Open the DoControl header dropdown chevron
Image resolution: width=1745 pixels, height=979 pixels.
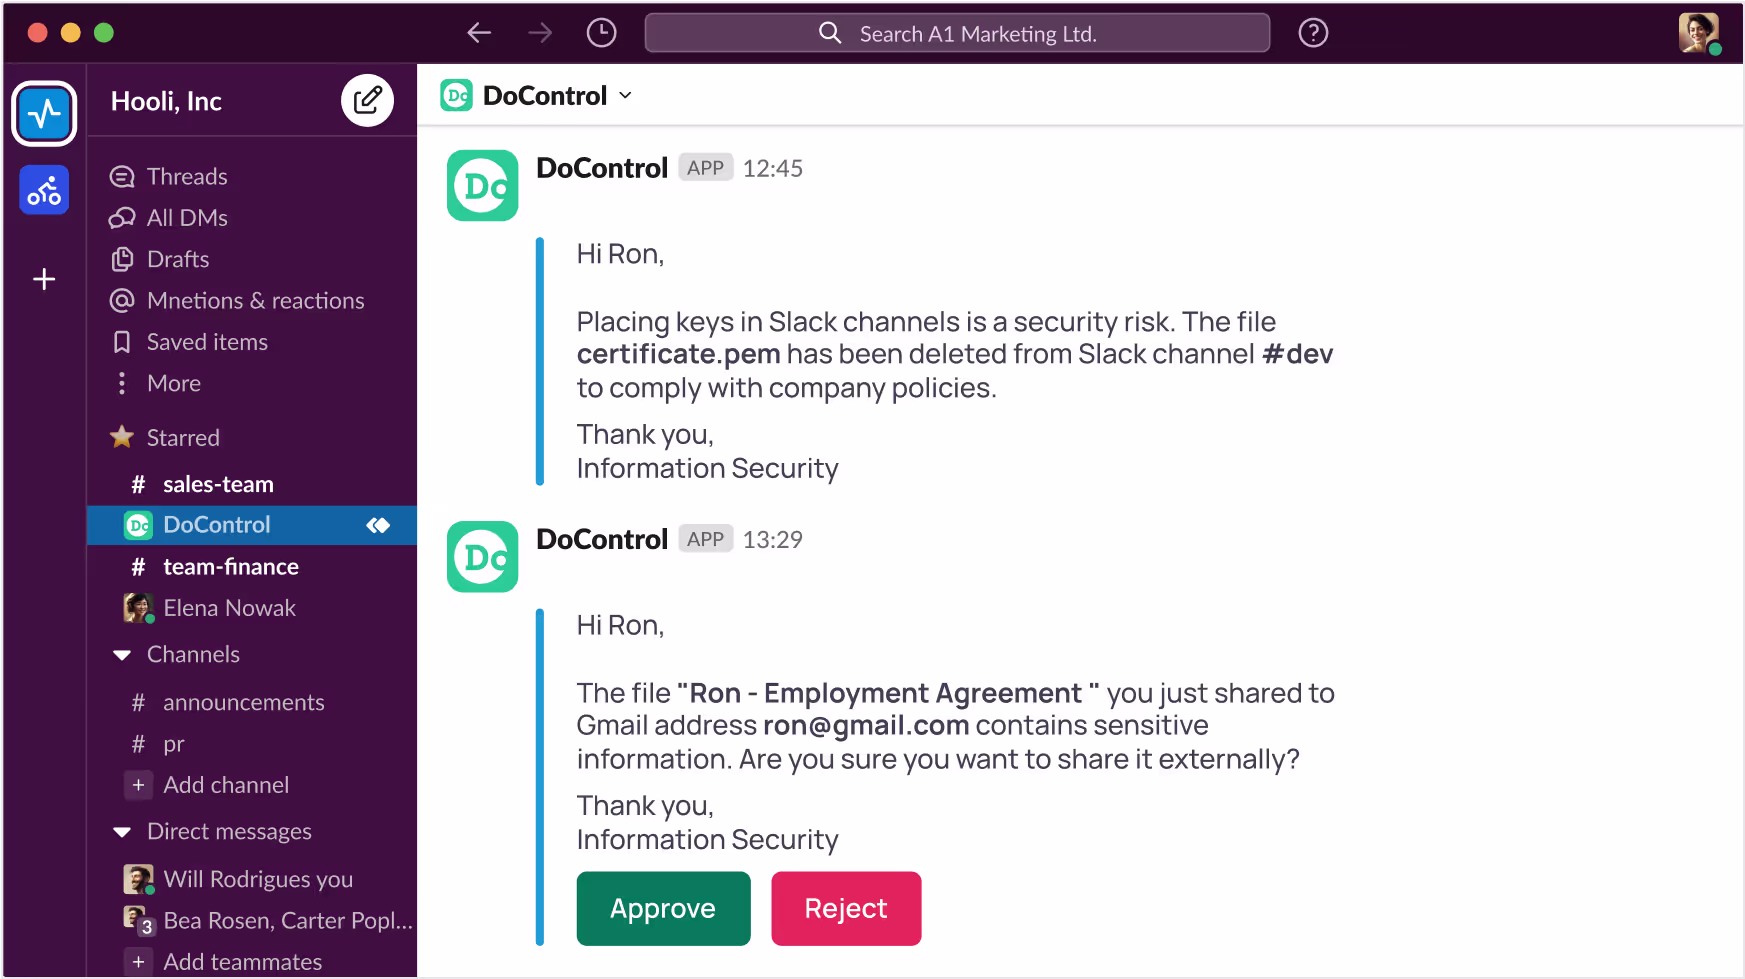pos(626,96)
